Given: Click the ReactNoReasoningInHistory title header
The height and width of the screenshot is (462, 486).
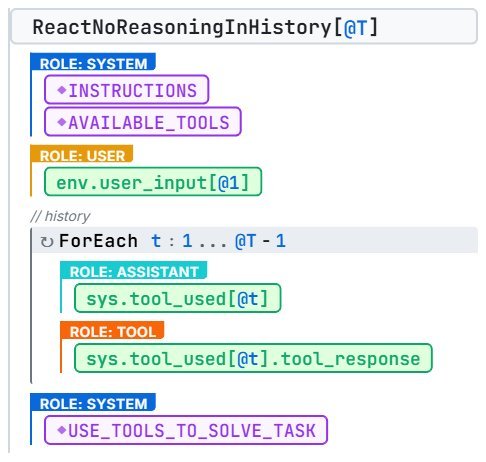Looking at the screenshot, I should (x=244, y=27).
